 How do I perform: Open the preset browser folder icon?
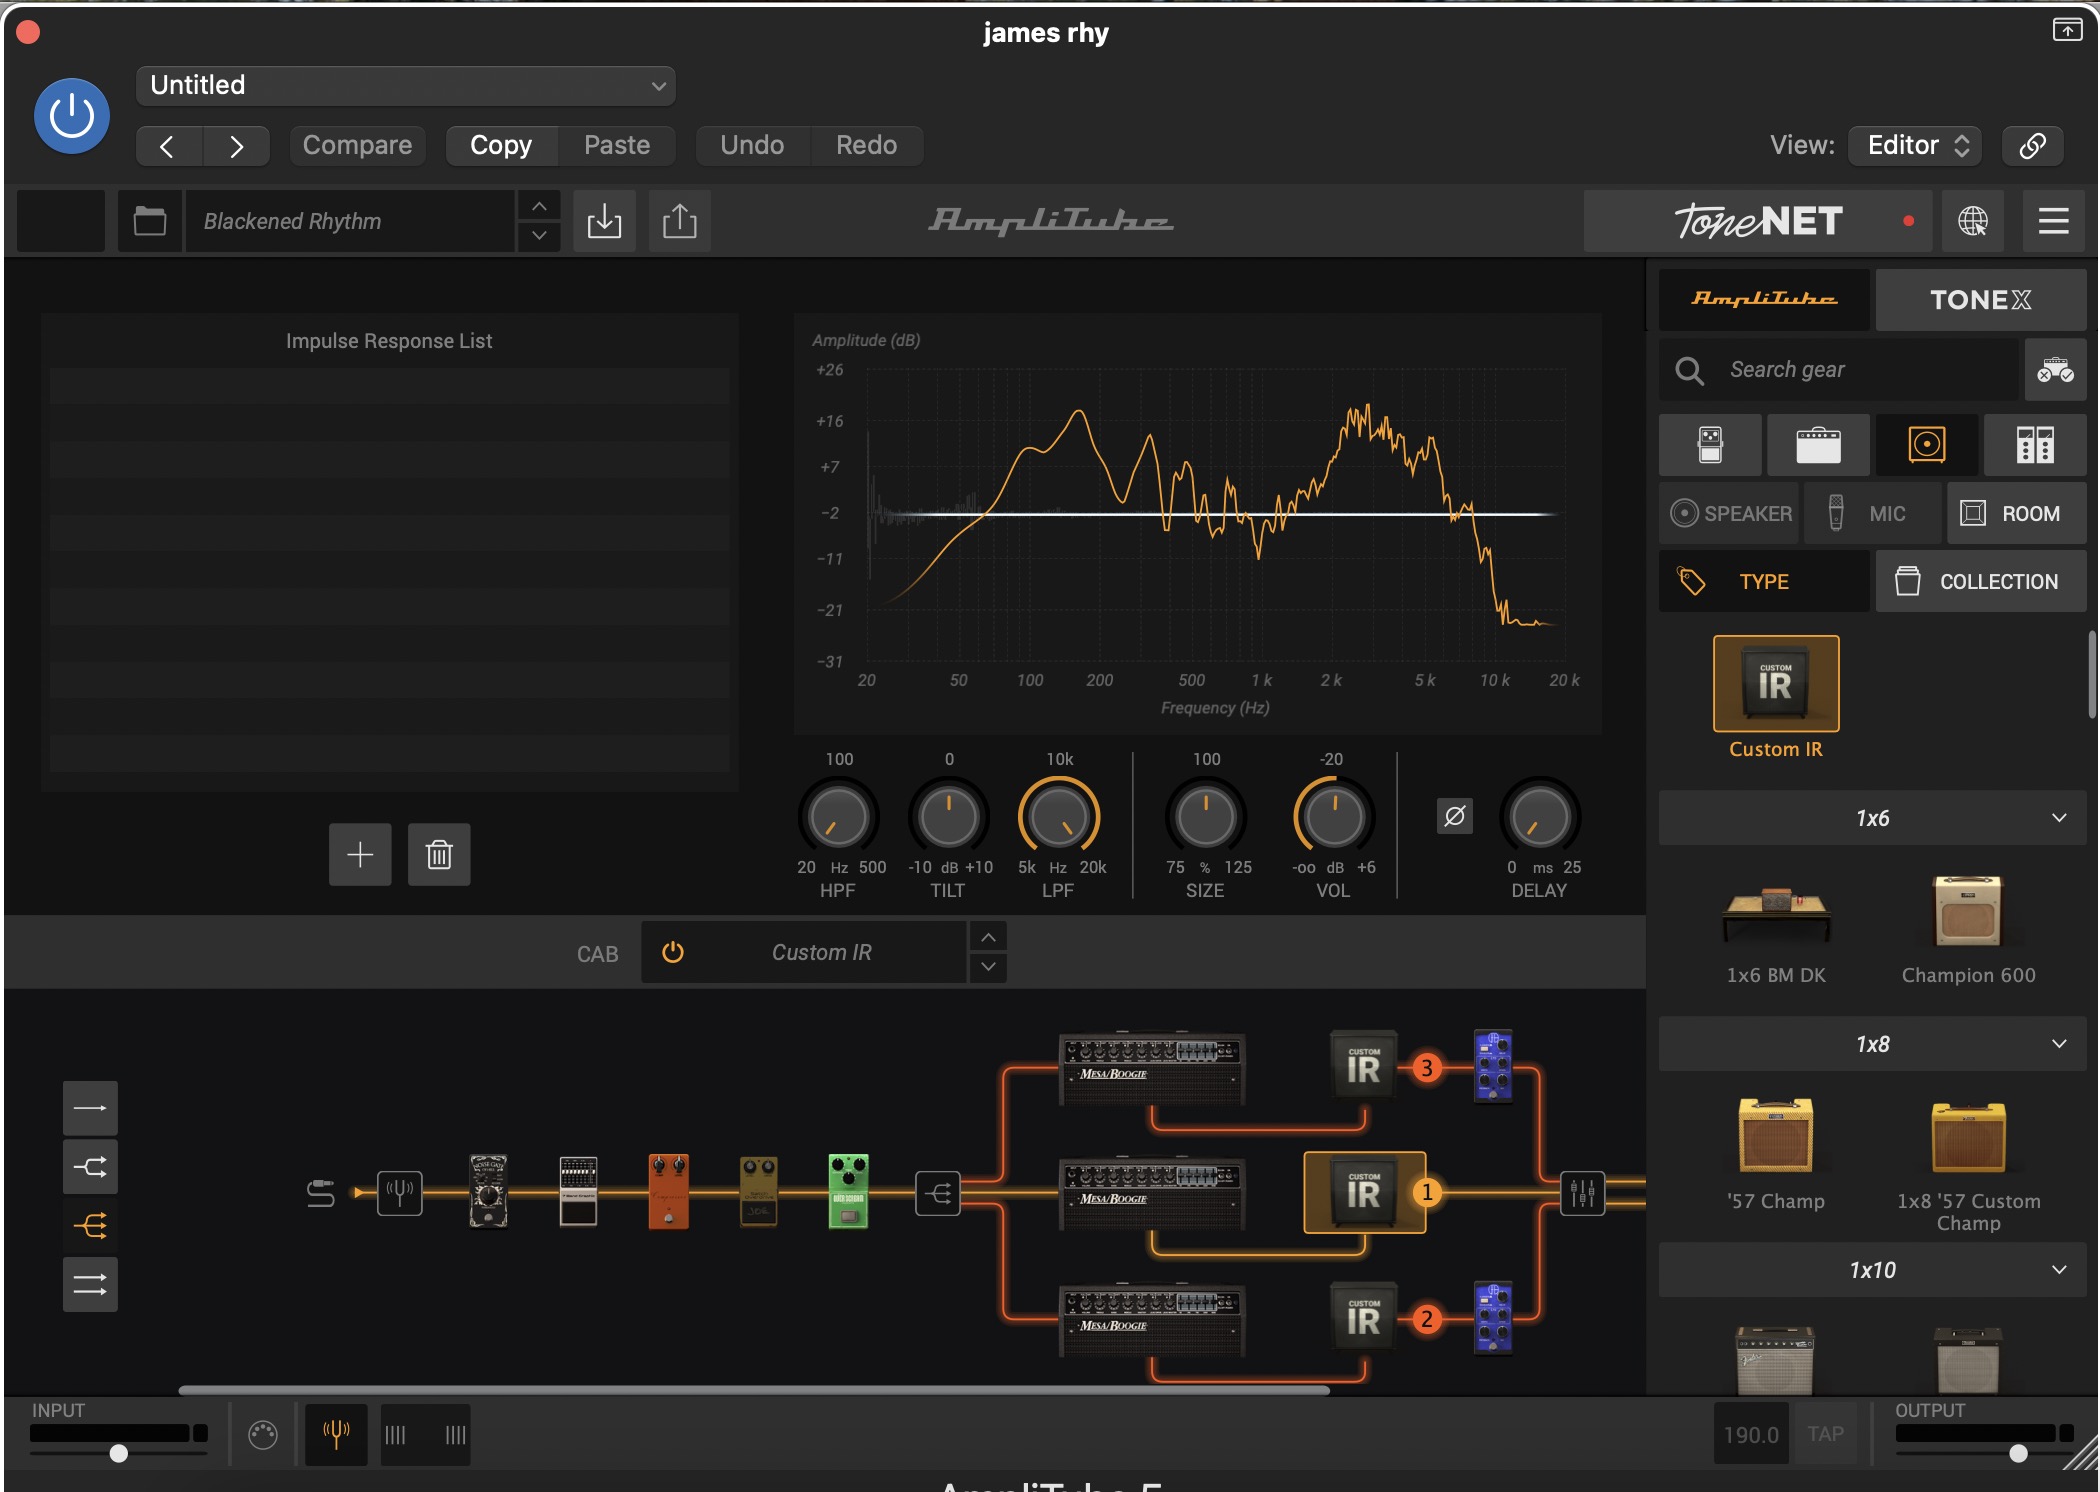pos(150,221)
